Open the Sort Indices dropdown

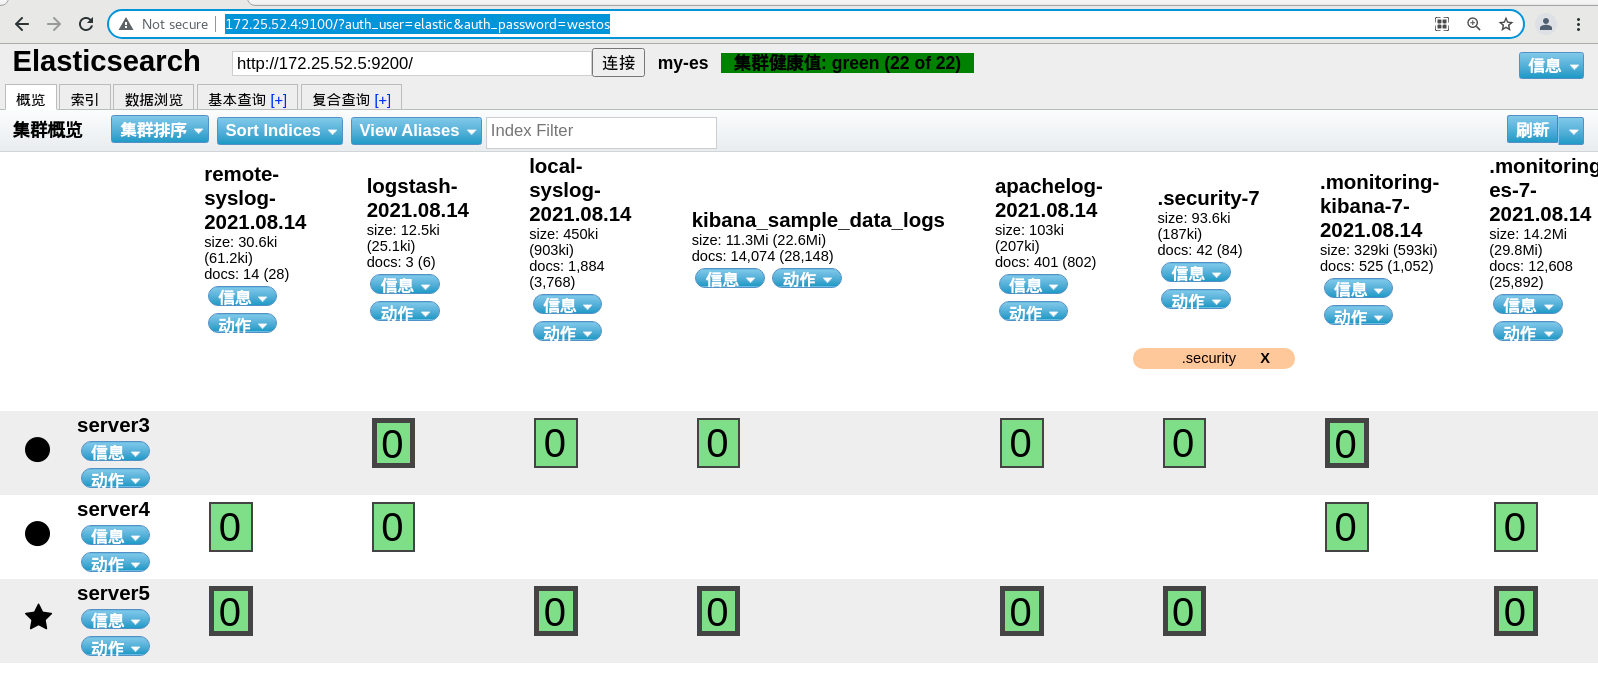(x=280, y=130)
